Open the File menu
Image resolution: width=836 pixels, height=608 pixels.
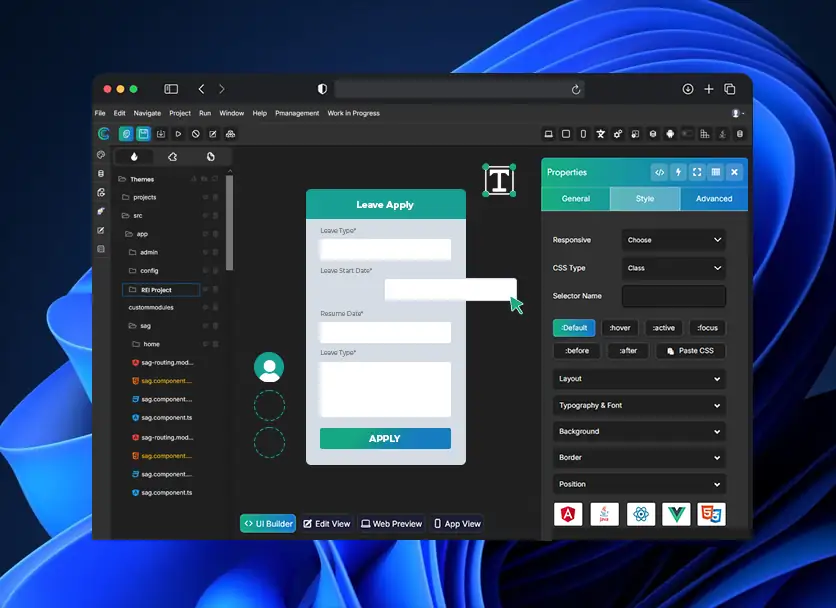(100, 113)
